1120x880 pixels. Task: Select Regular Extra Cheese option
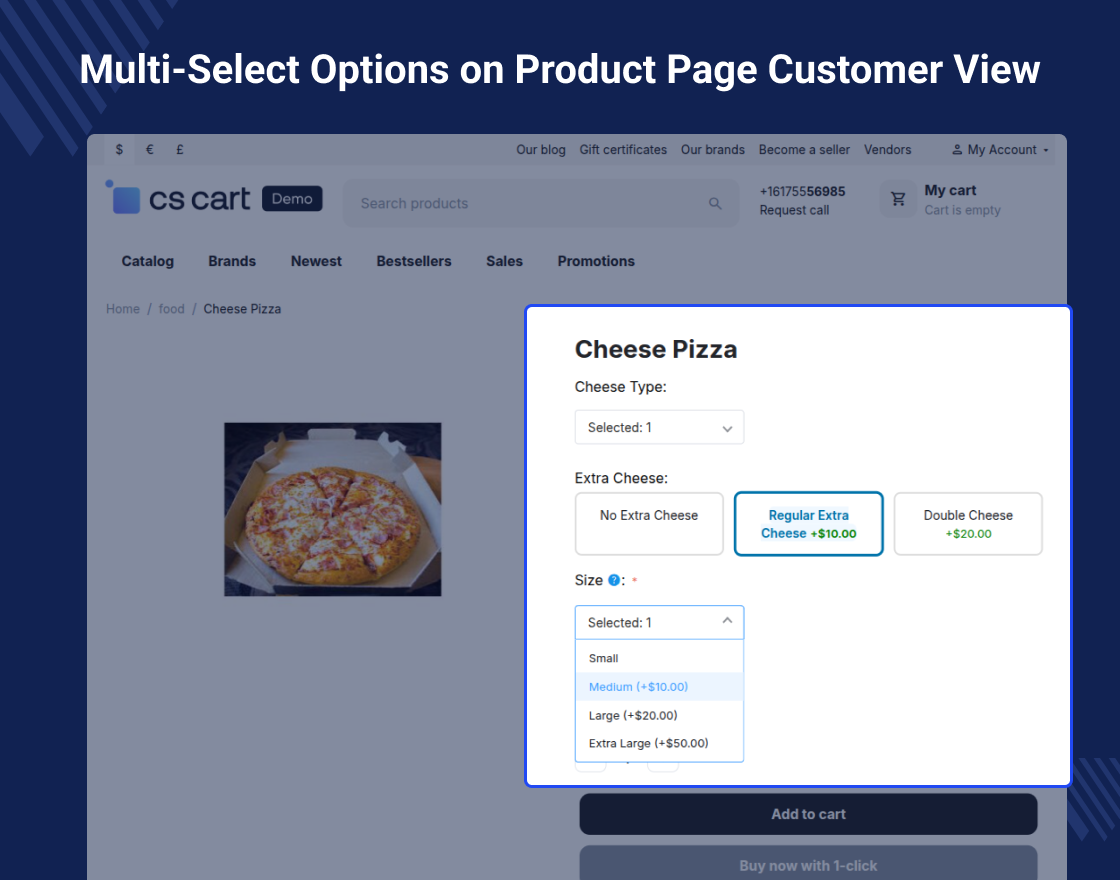point(808,523)
